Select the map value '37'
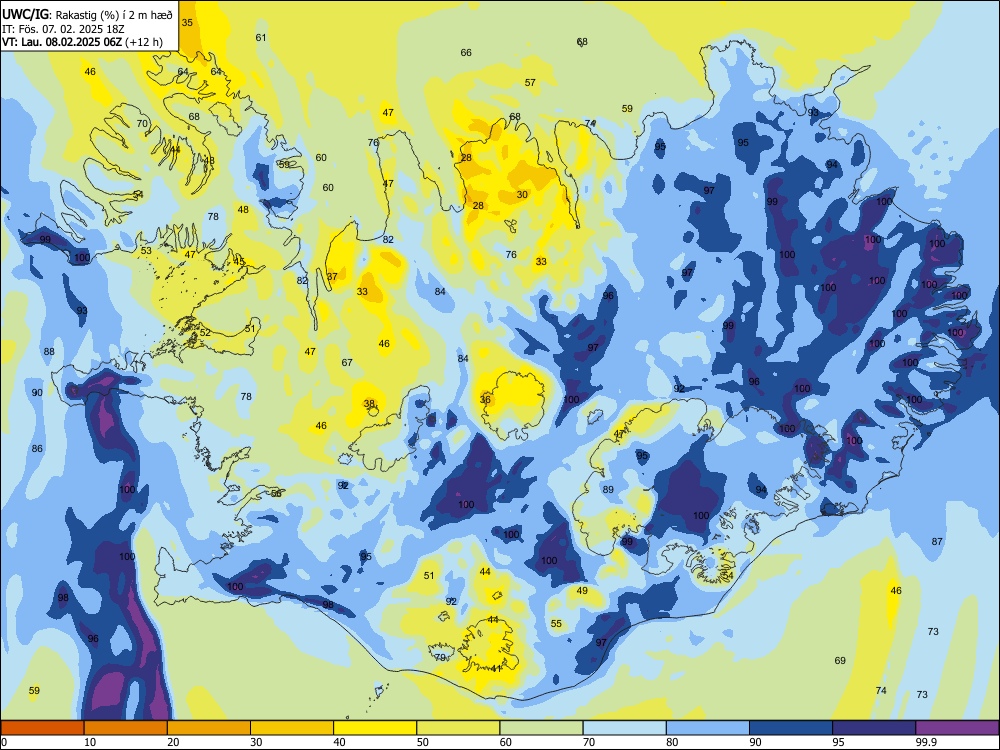Image resolution: width=1000 pixels, height=750 pixels. coord(332,277)
